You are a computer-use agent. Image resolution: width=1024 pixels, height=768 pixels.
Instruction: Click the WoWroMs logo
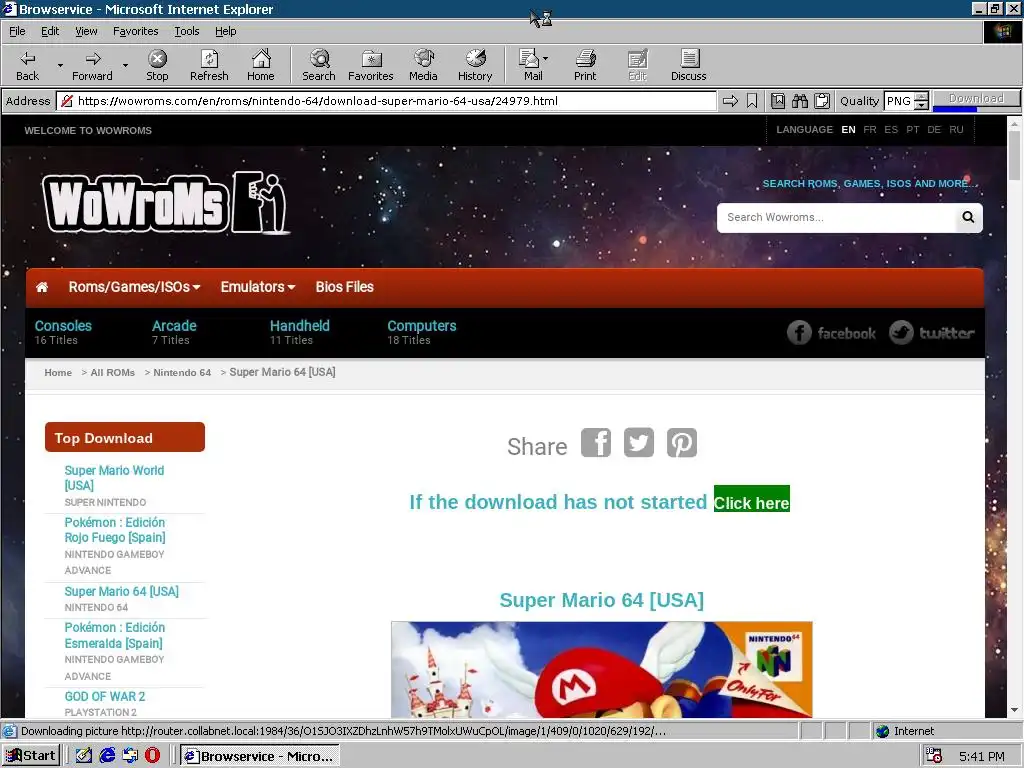tap(166, 202)
